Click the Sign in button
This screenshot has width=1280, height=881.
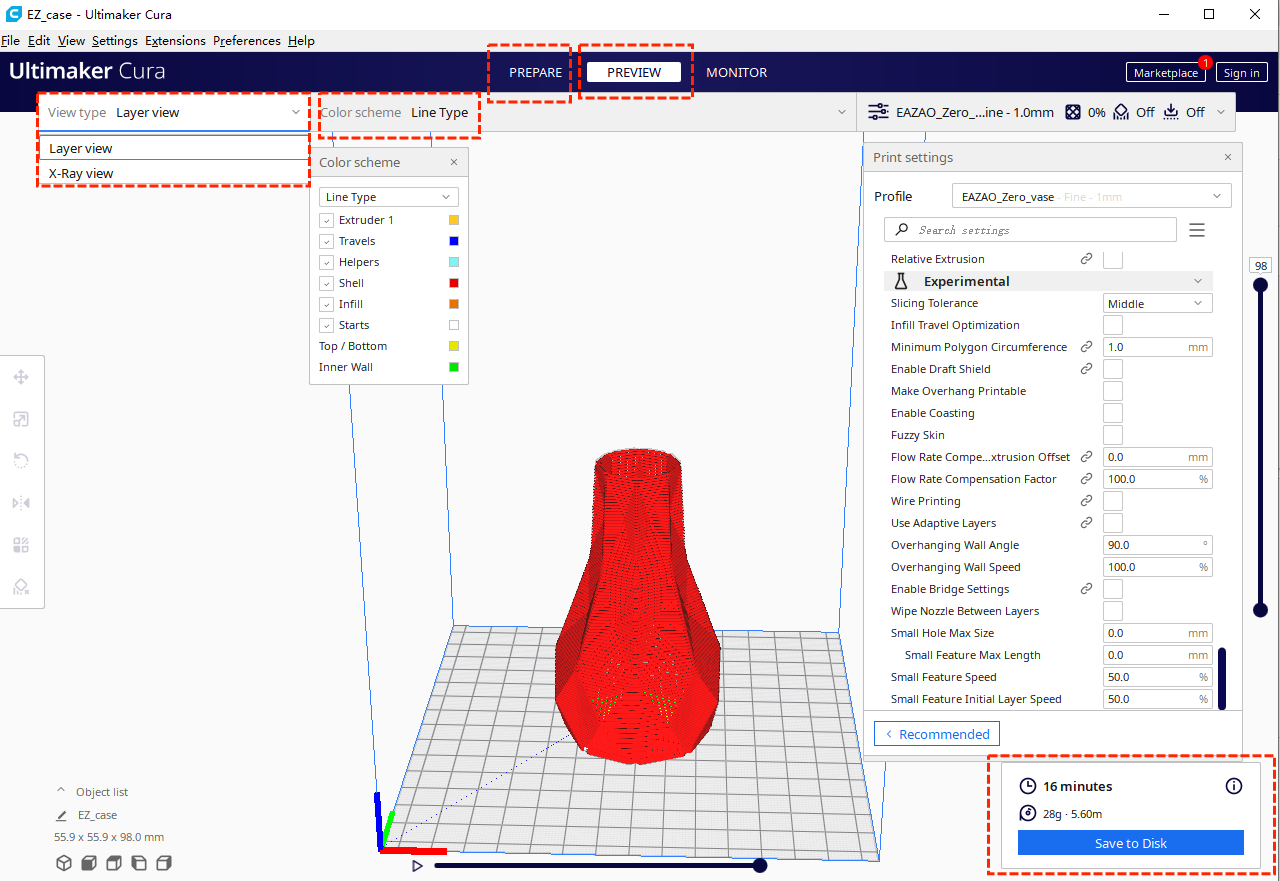tap(1242, 73)
